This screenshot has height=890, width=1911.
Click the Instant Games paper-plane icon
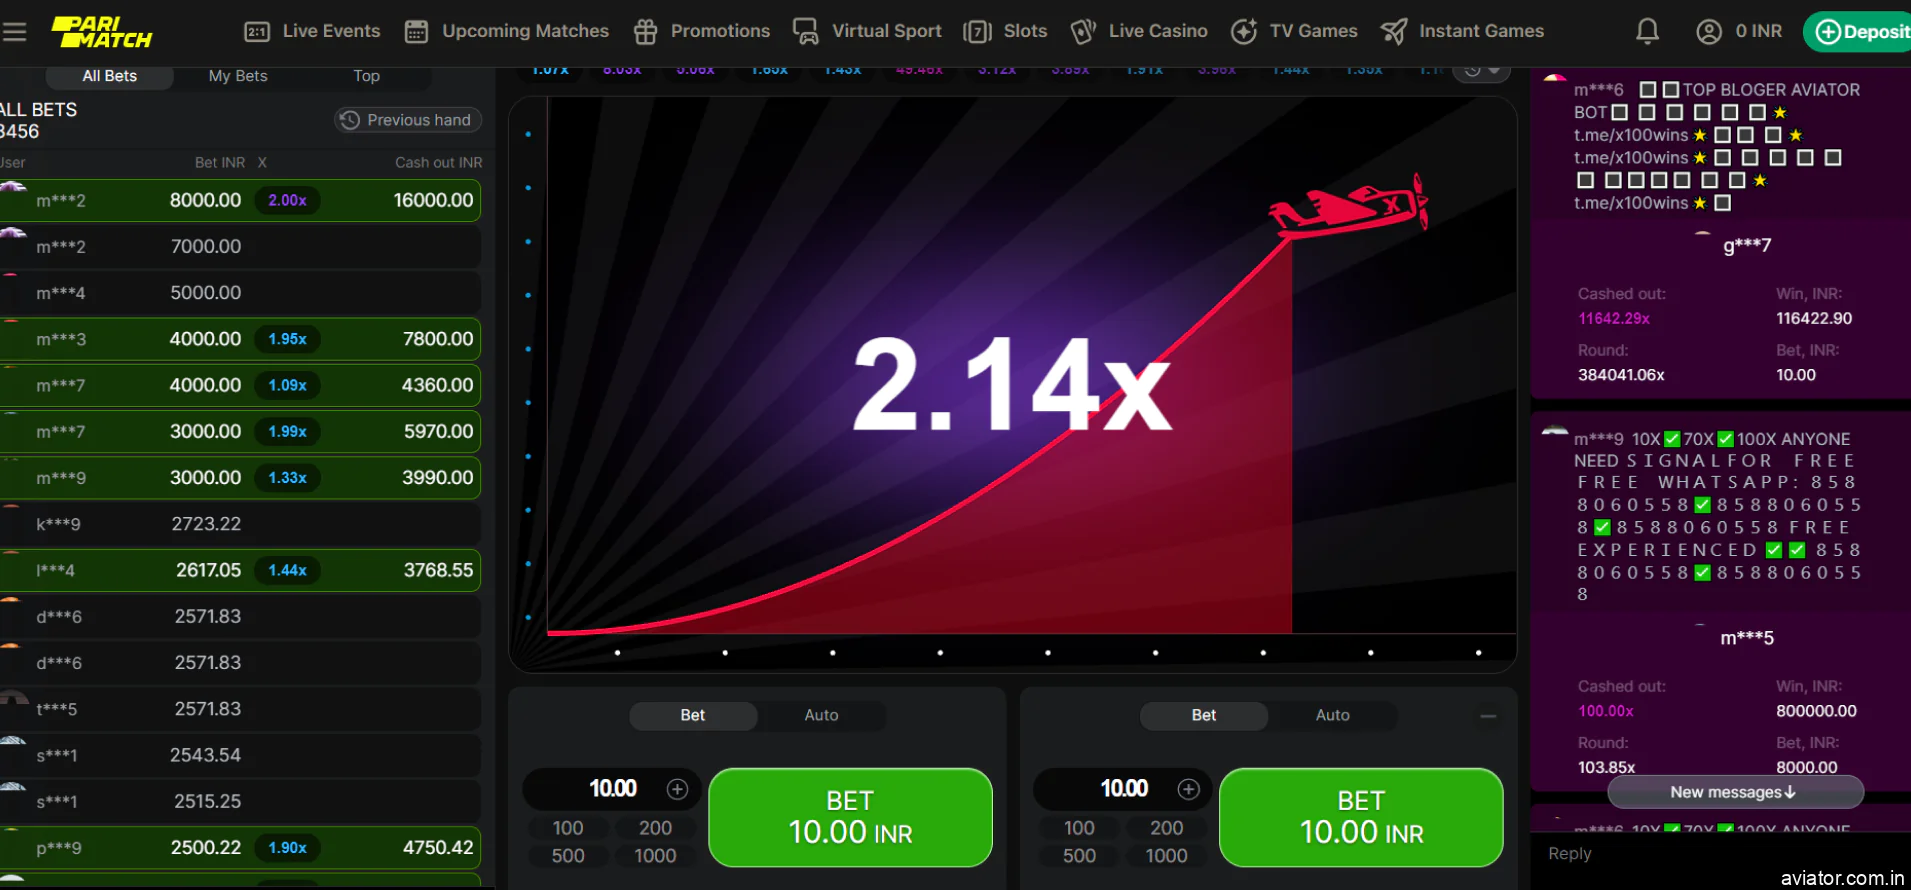1394,32
